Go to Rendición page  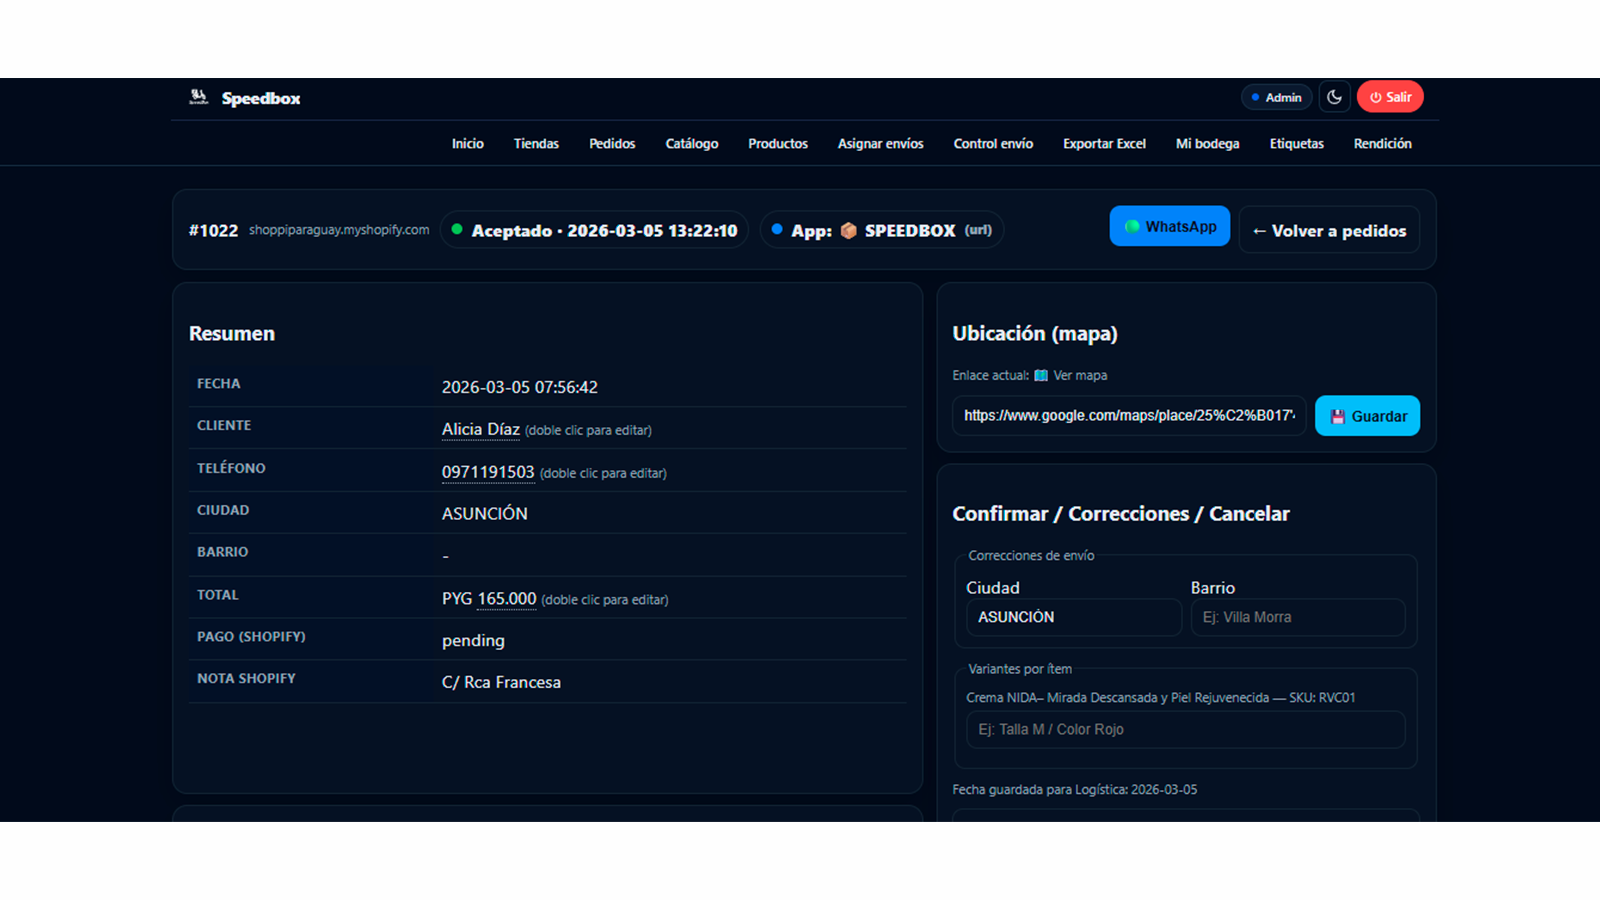pos(1383,144)
